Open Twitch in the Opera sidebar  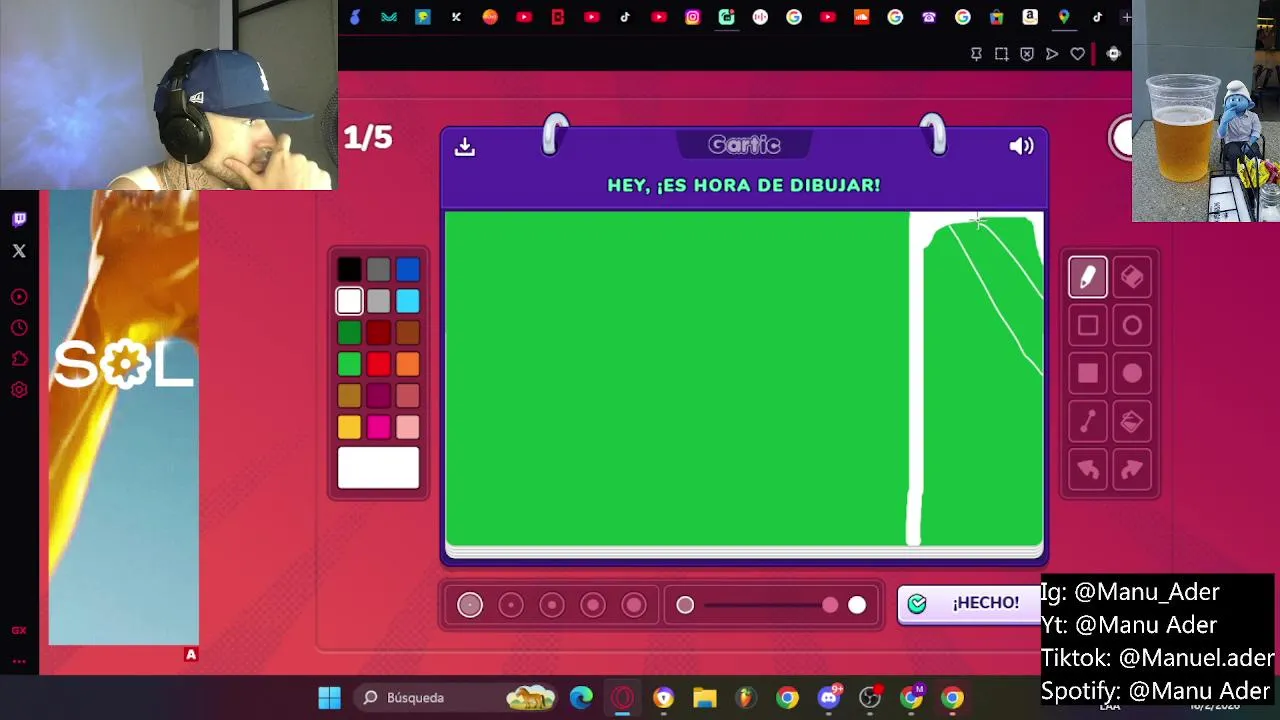[19, 219]
